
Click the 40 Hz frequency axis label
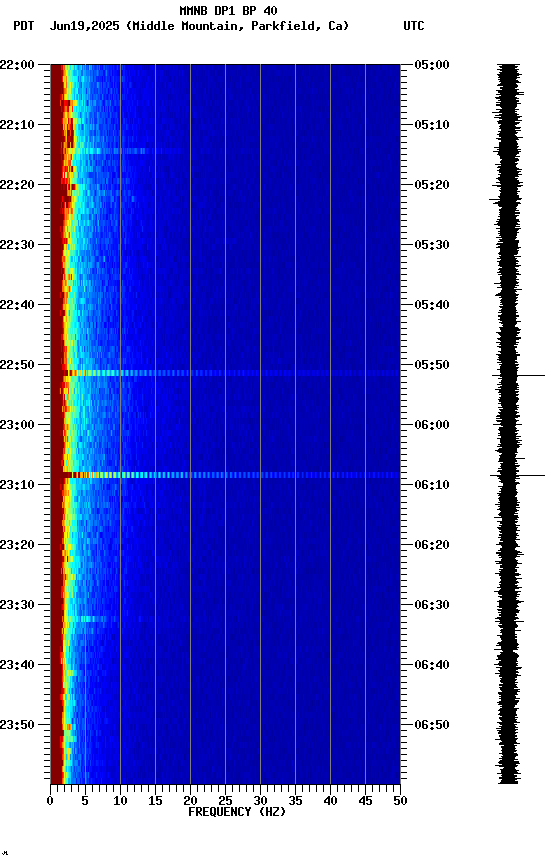coord(330,801)
